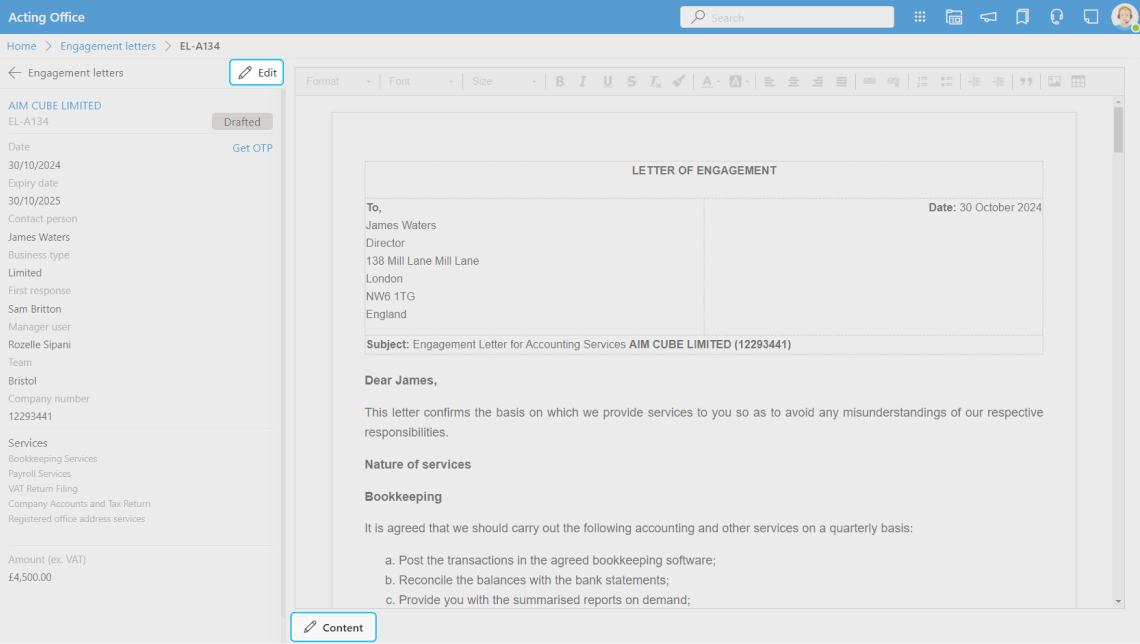The image size is (1140, 644).
Task: Open the apps grid menu
Action: click(920, 17)
